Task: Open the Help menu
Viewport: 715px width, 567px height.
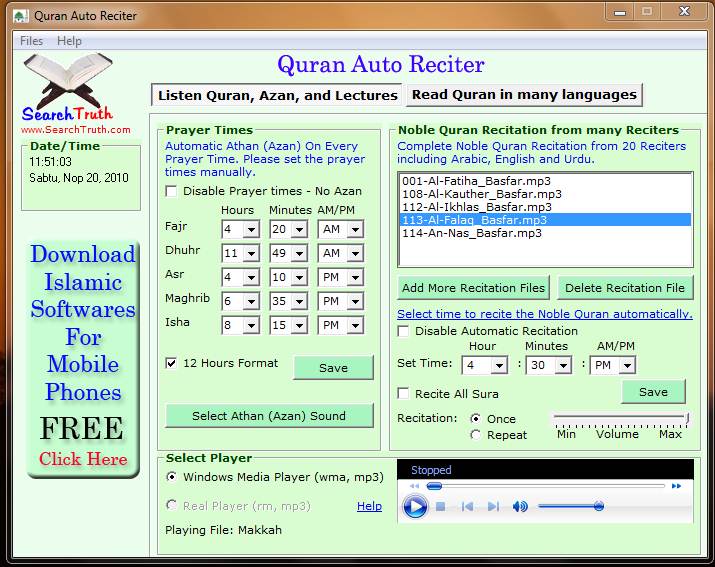Action: [x=69, y=41]
